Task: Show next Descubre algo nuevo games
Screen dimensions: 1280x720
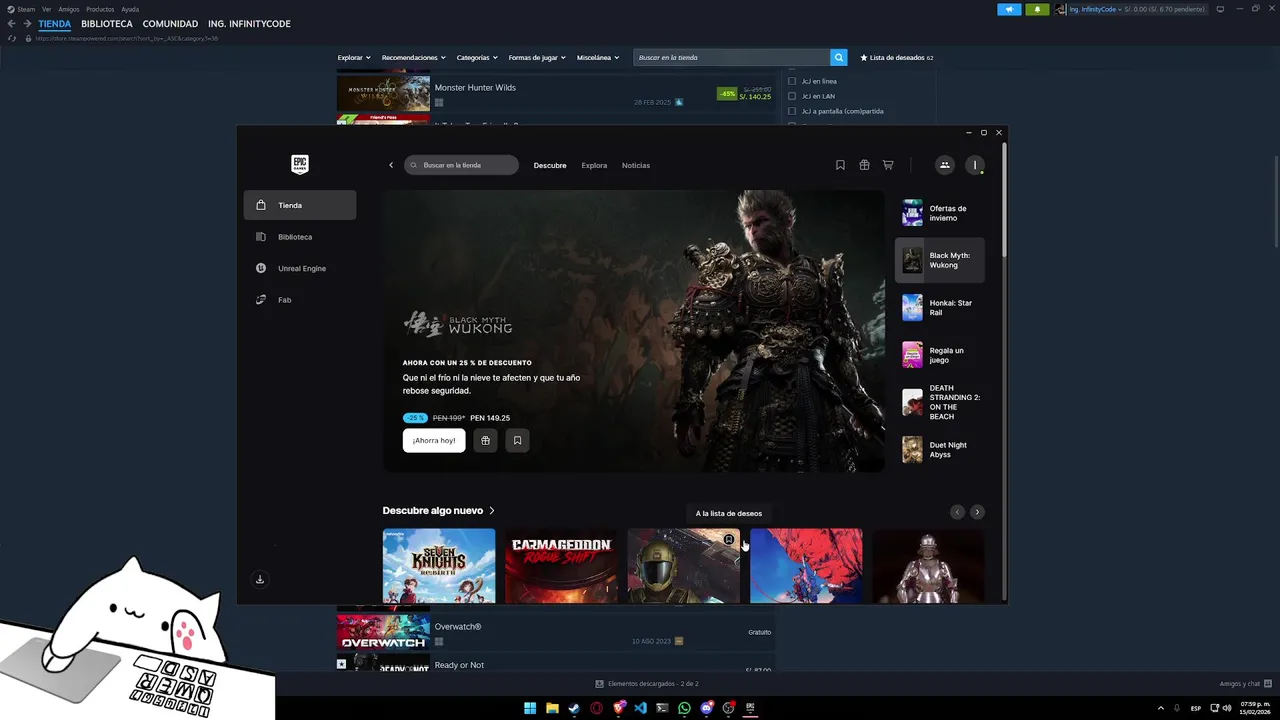Action: point(977,512)
